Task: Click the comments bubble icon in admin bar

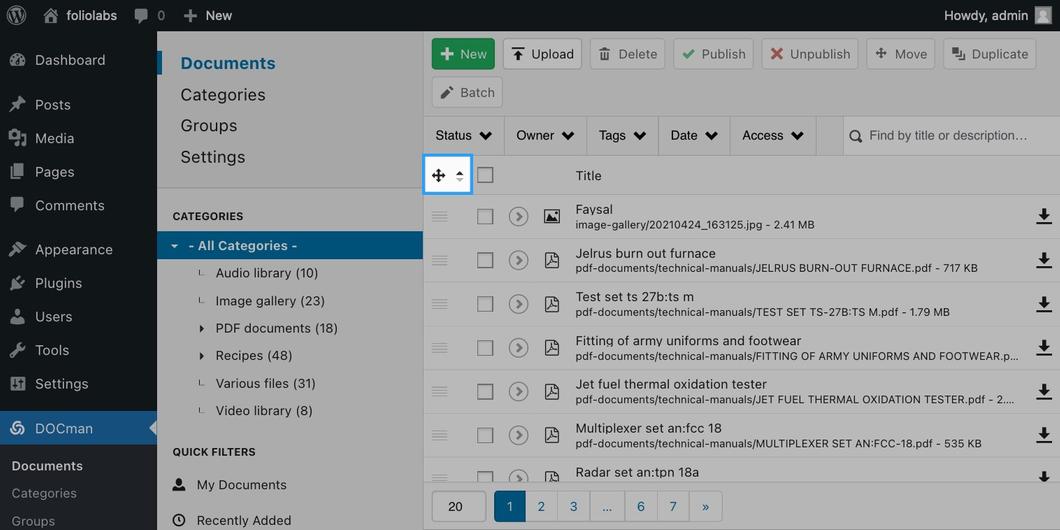Action: [x=141, y=16]
